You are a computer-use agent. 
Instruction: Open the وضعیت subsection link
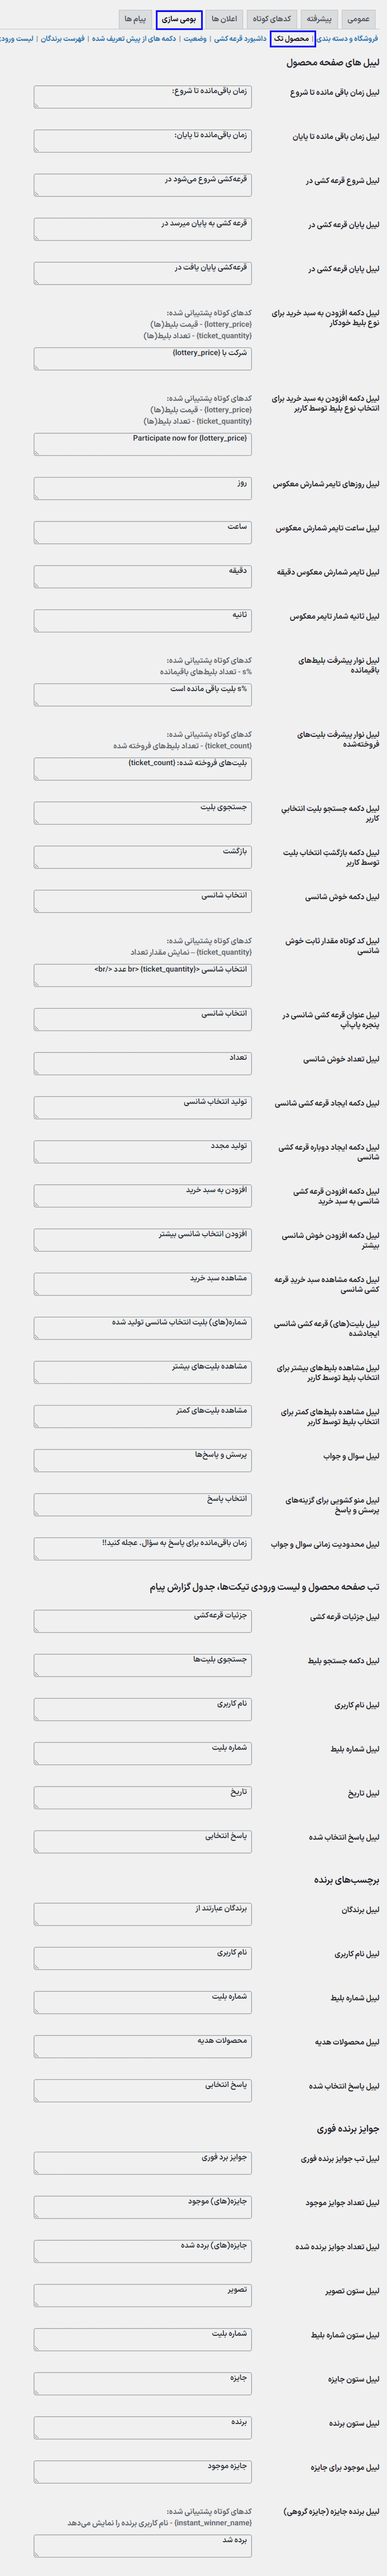[x=195, y=38]
